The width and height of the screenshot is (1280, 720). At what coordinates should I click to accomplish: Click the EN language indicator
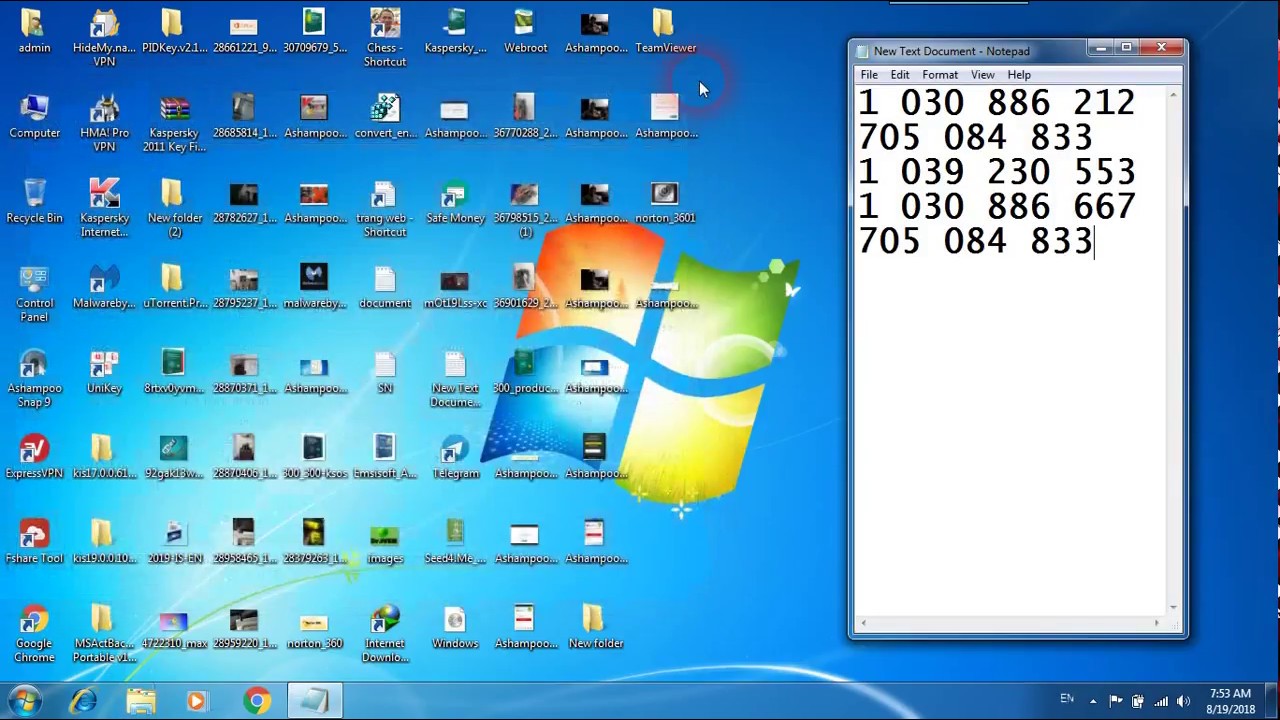(1067, 699)
